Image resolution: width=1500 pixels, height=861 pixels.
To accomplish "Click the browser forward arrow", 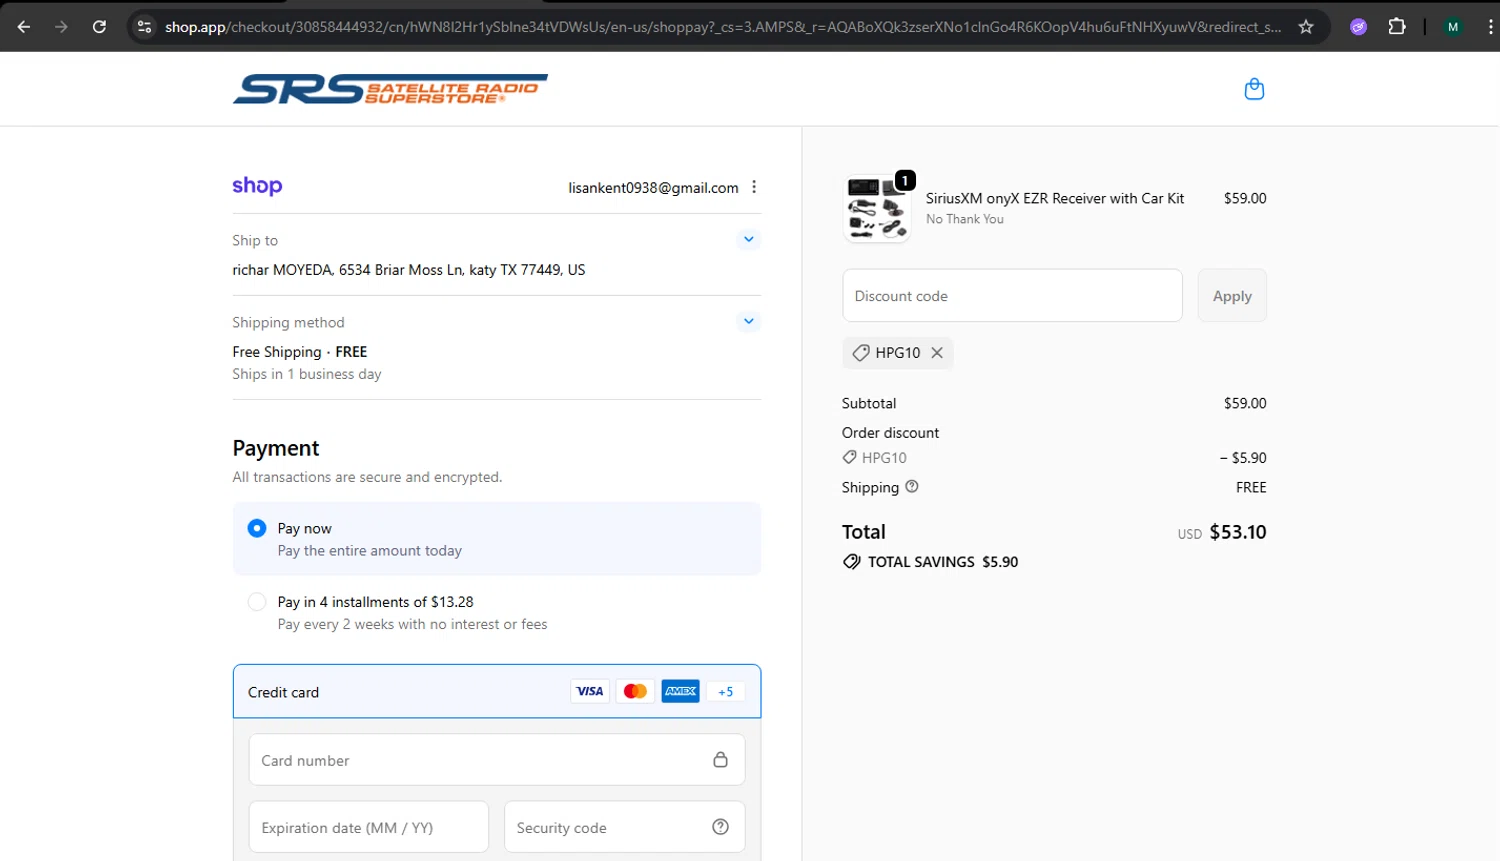I will (x=61, y=27).
